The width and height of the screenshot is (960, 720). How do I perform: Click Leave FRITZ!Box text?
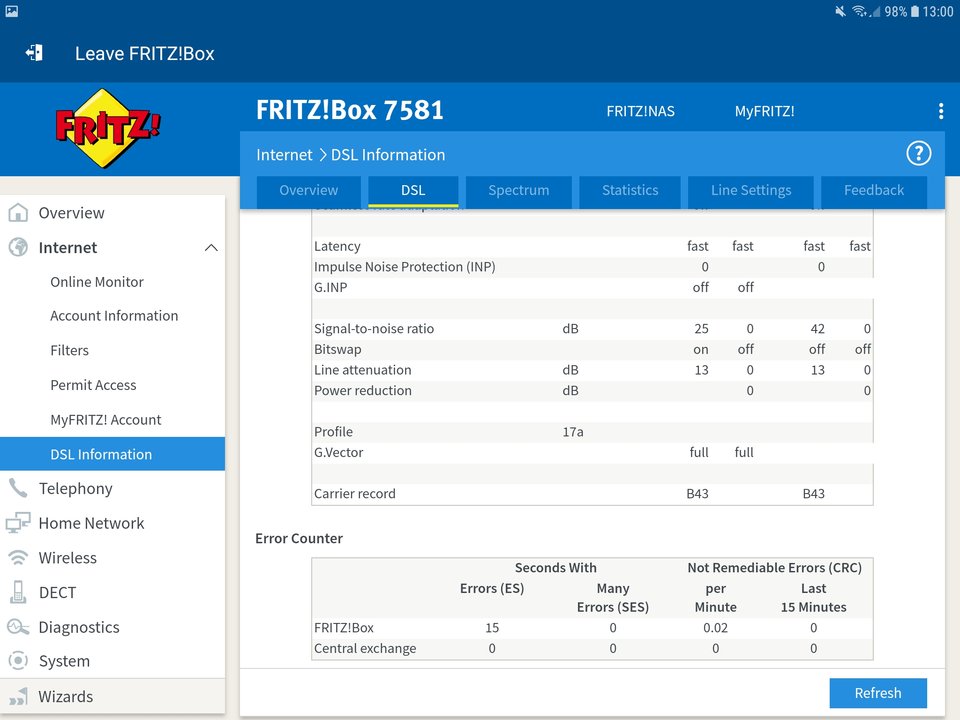point(144,54)
